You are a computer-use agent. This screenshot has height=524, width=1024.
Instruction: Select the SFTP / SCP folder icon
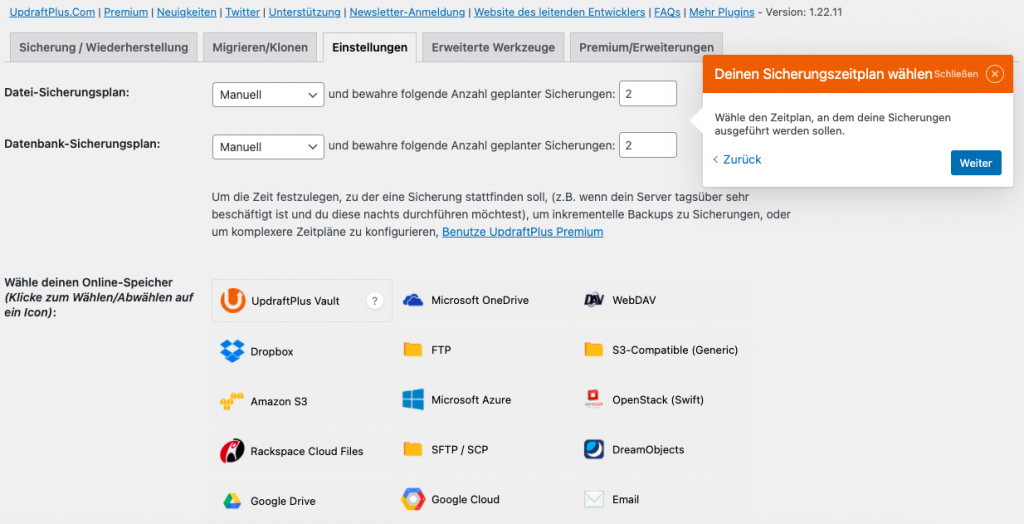click(x=413, y=450)
